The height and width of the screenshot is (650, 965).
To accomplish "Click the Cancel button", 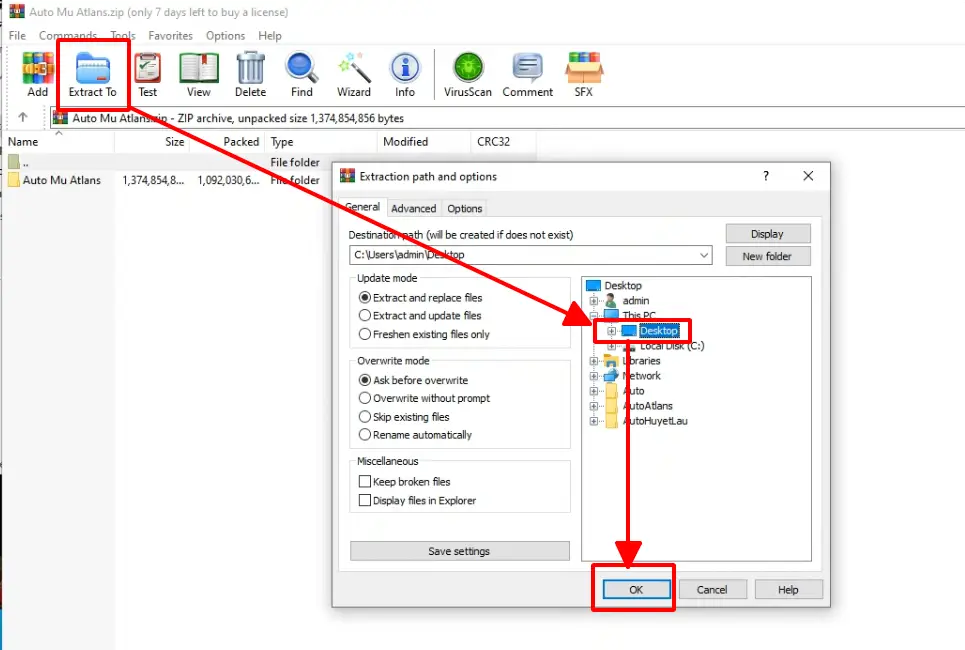I will [x=712, y=590].
